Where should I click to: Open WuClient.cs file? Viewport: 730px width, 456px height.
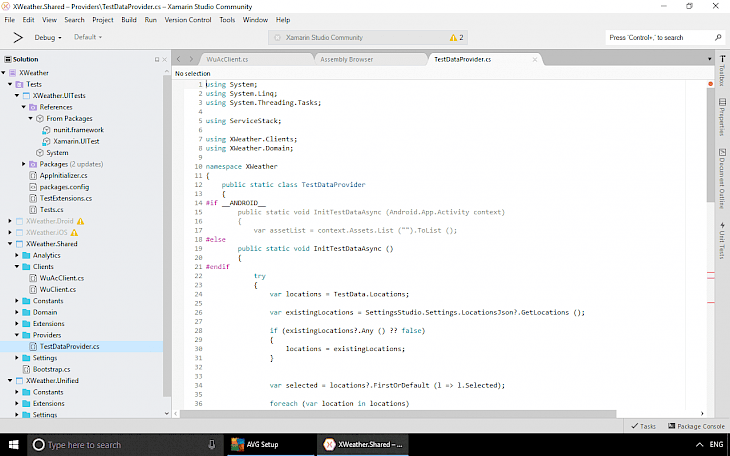click(58, 289)
